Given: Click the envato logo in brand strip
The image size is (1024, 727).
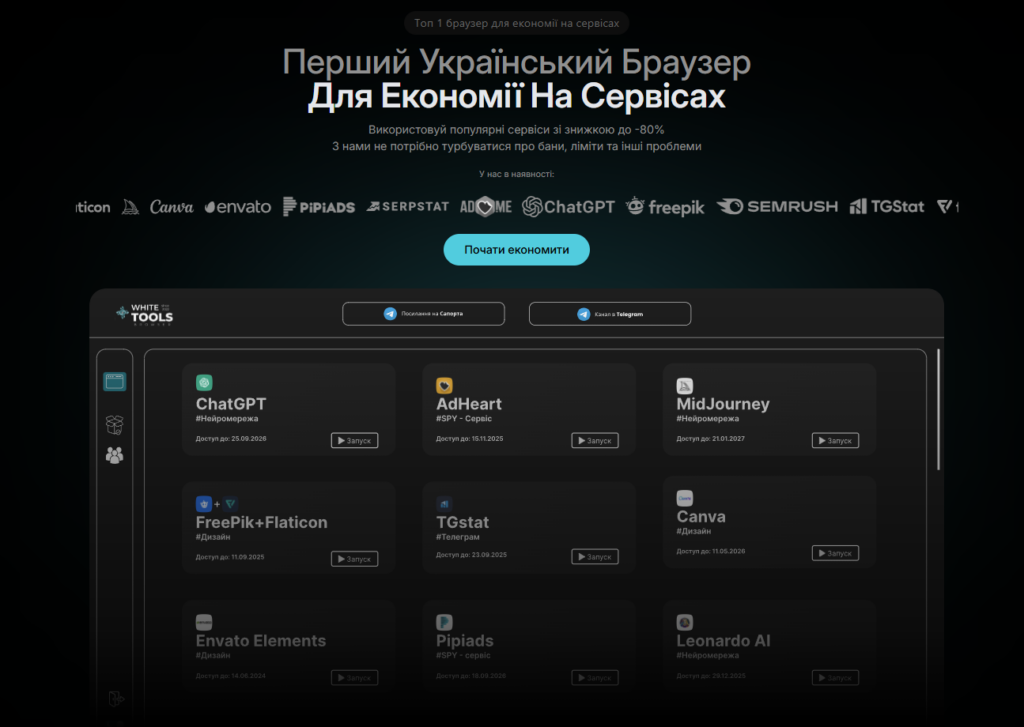Looking at the screenshot, I should (238, 207).
